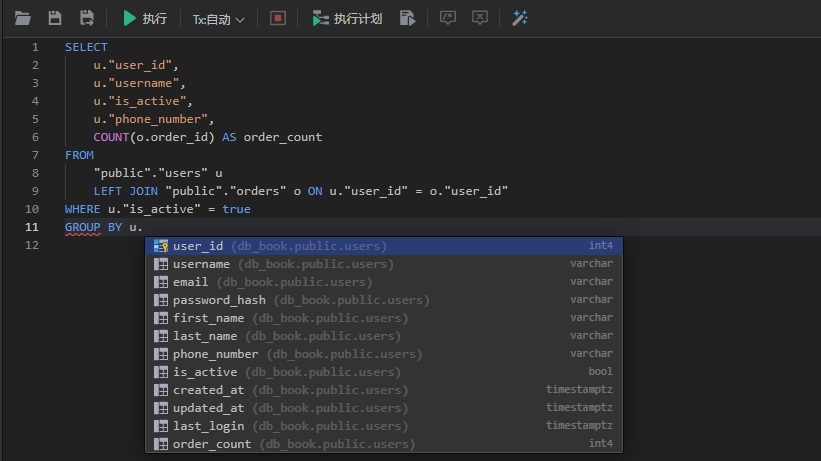This screenshot has height=461, width=821.
Task: Select is_active autocomplete suggestion
Action: (x=384, y=372)
